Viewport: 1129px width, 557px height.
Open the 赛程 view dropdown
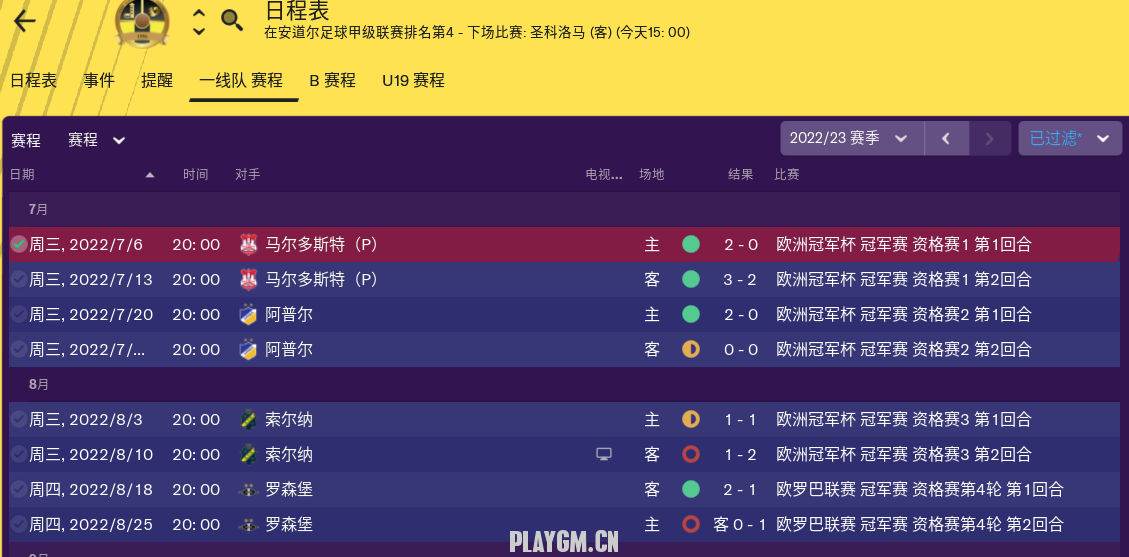[97, 140]
